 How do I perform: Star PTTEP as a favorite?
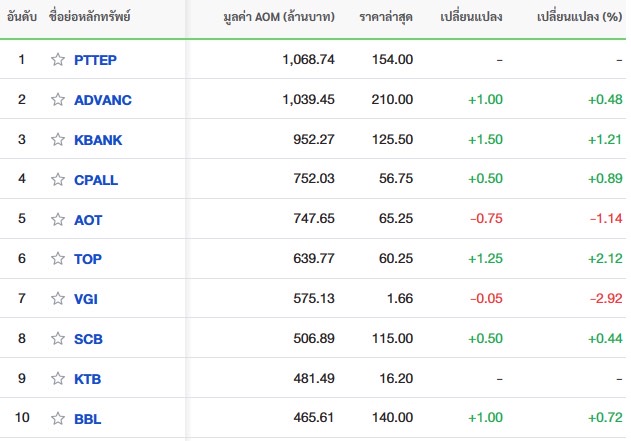click(58, 60)
